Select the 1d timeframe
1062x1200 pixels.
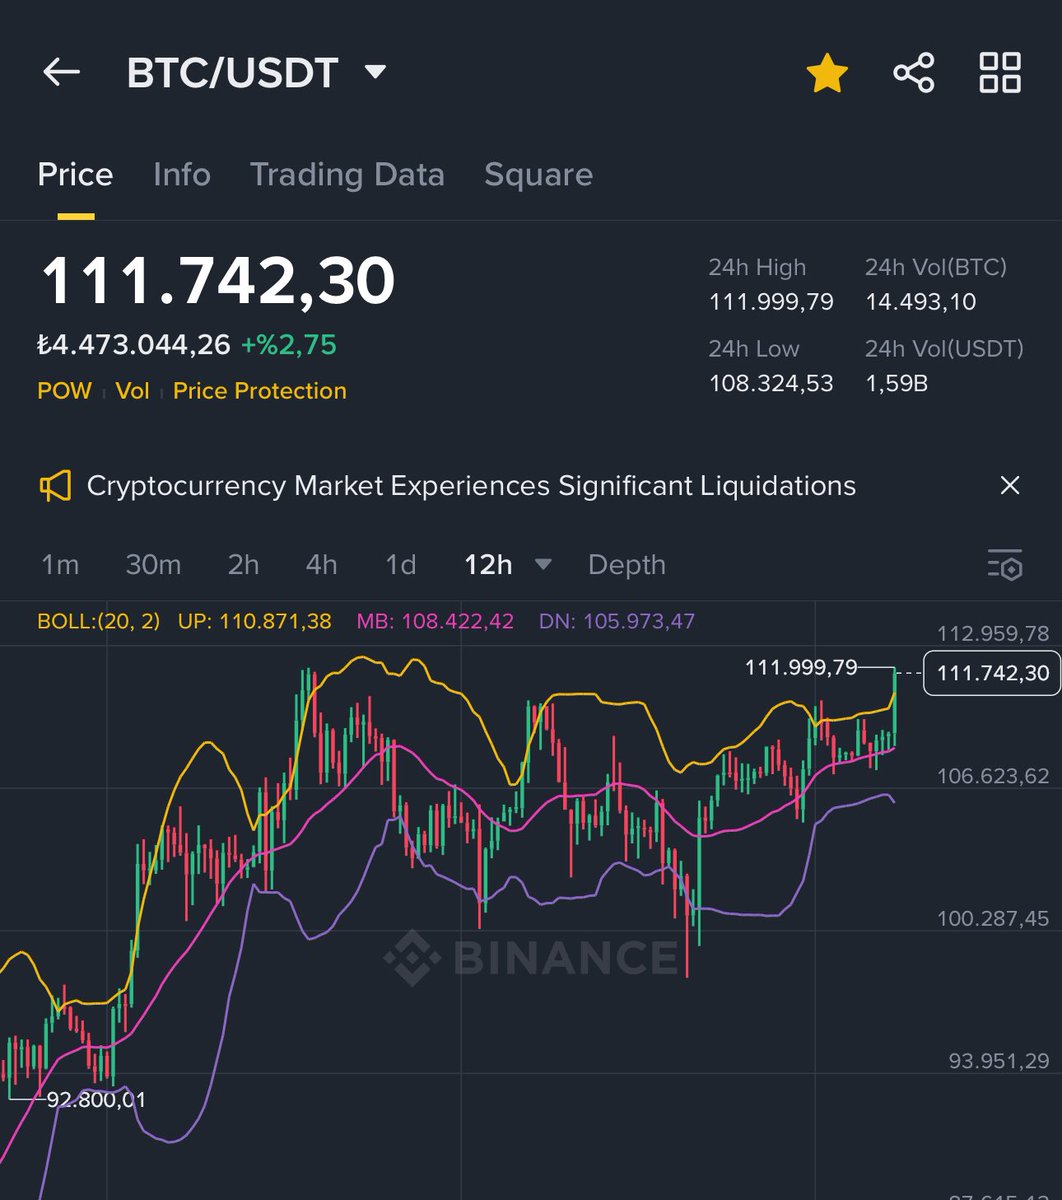[x=399, y=565]
